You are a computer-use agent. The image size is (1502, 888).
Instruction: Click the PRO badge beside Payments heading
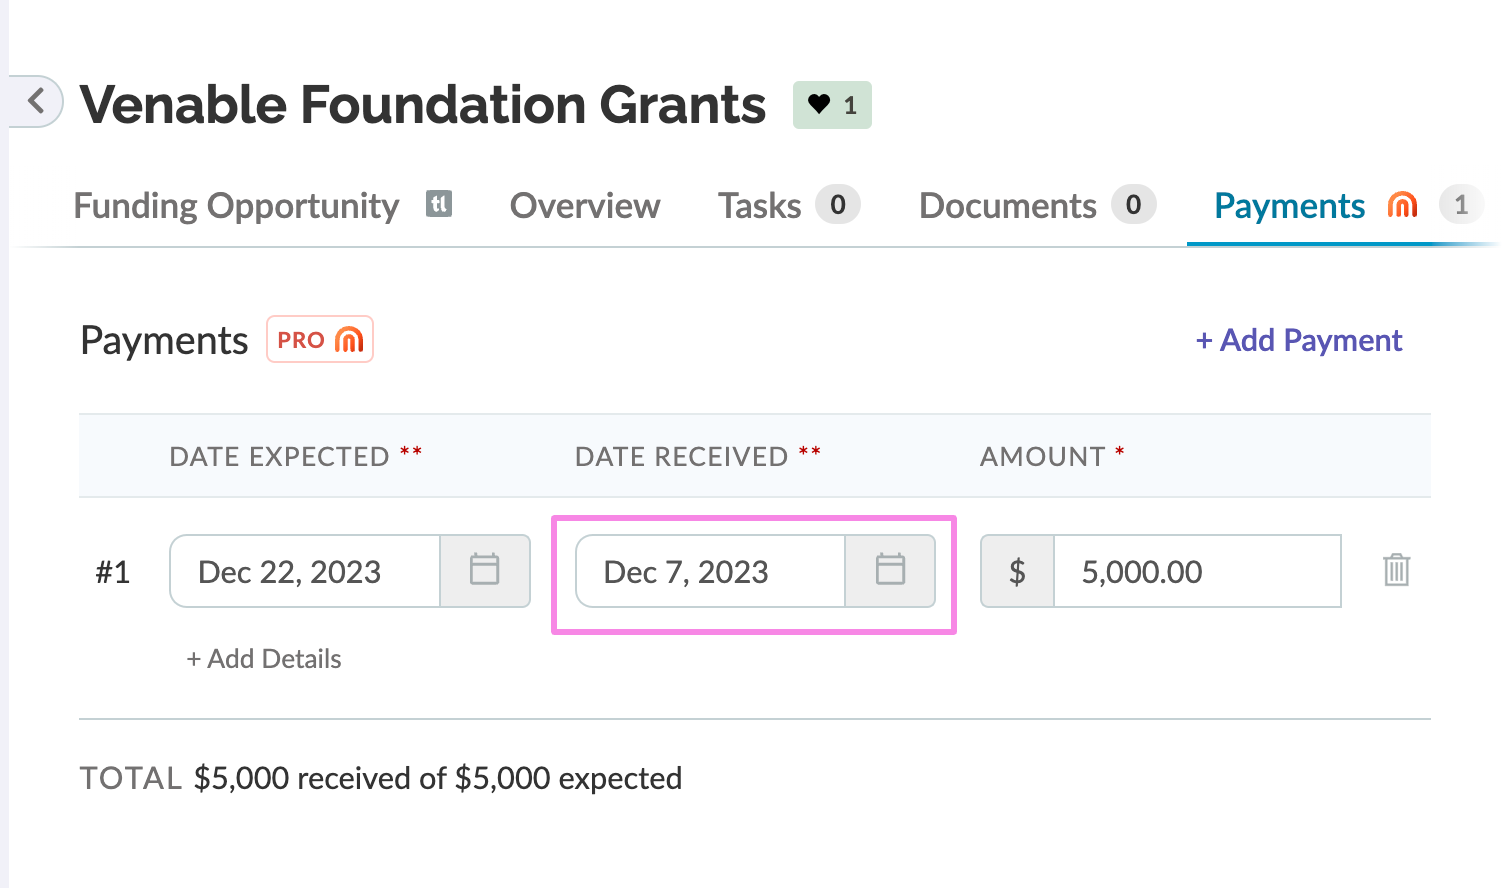pos(320,340)
